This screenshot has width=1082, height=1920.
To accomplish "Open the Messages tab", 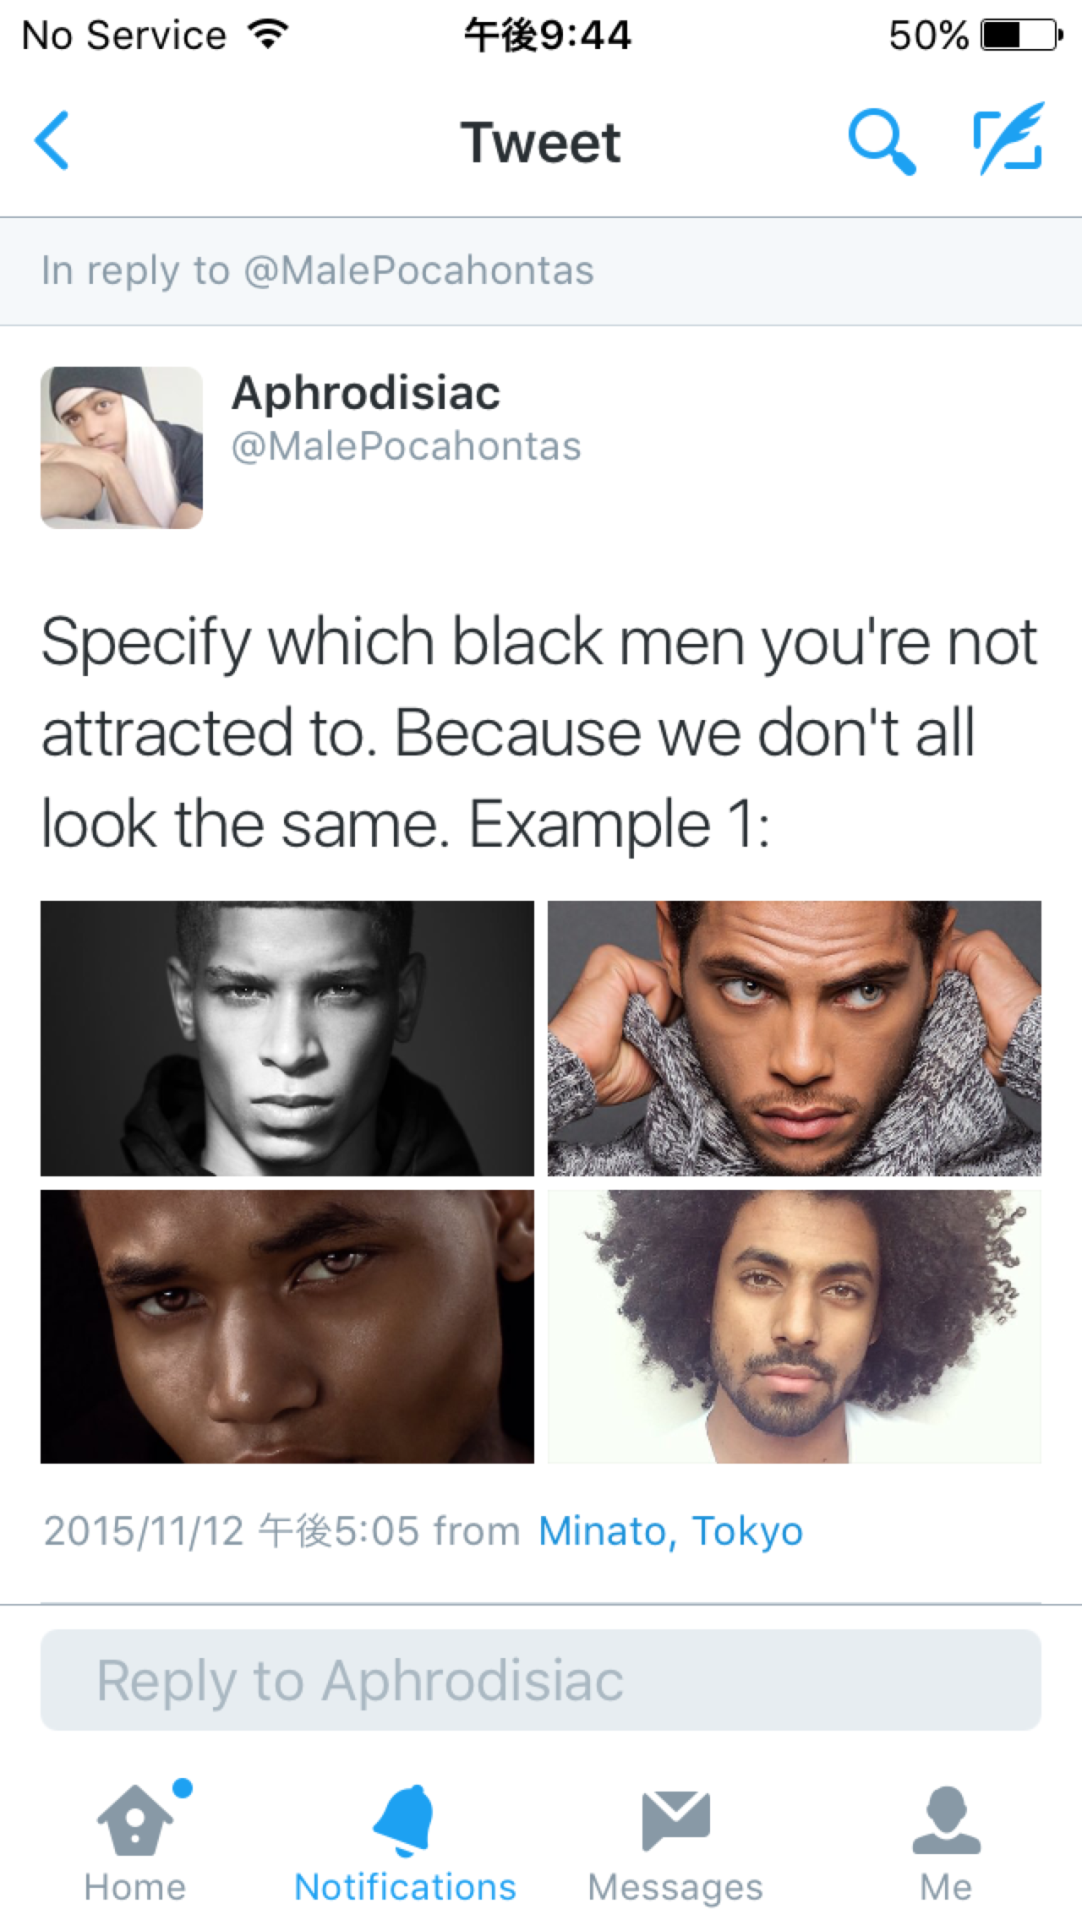I will (675, 1843).
